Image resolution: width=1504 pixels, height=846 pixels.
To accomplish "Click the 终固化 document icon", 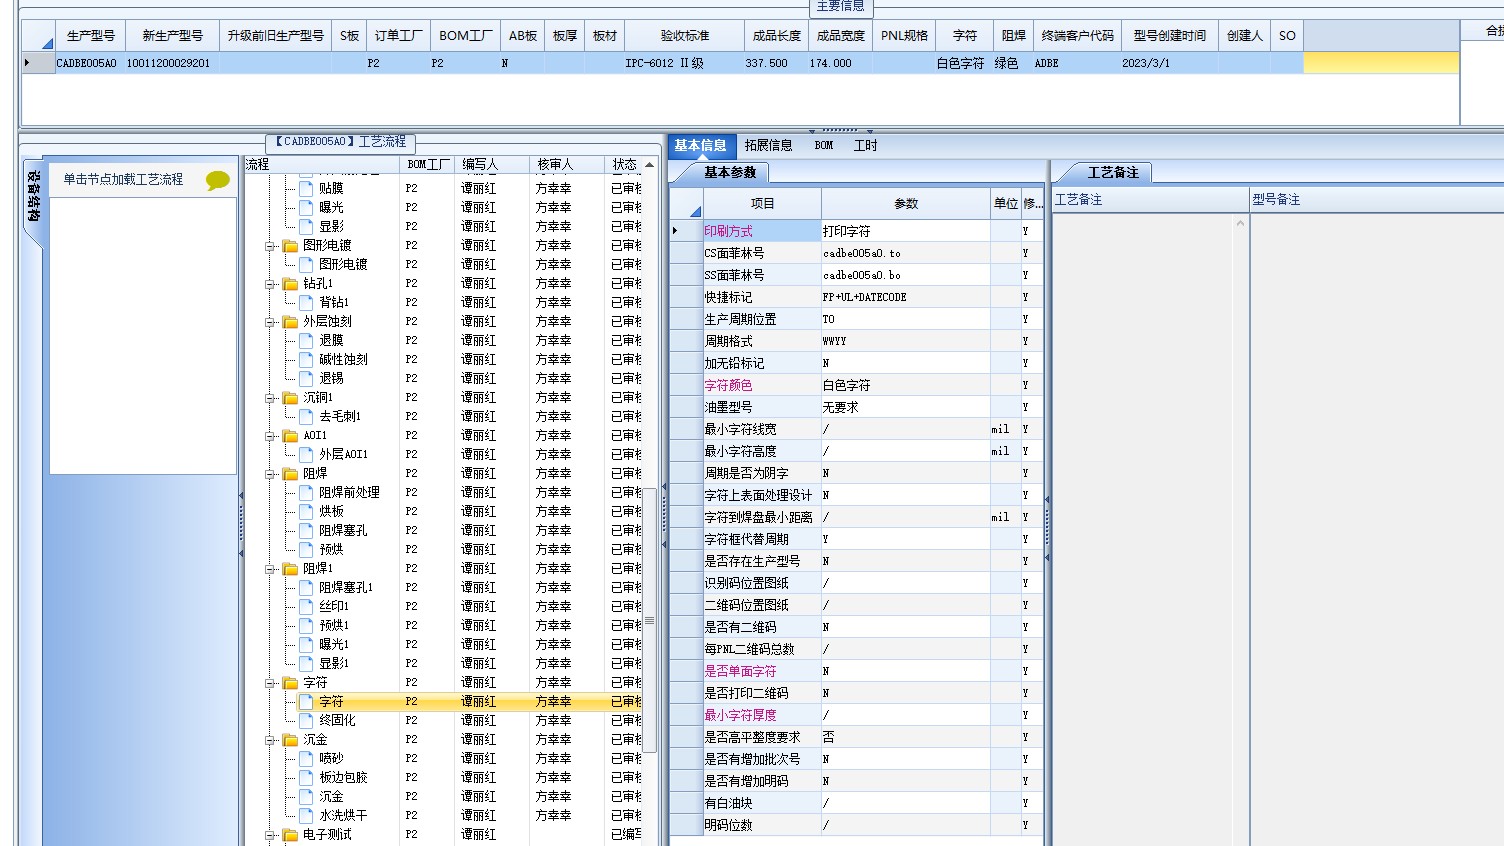I will pyautogui.click(x=307, y=720).
